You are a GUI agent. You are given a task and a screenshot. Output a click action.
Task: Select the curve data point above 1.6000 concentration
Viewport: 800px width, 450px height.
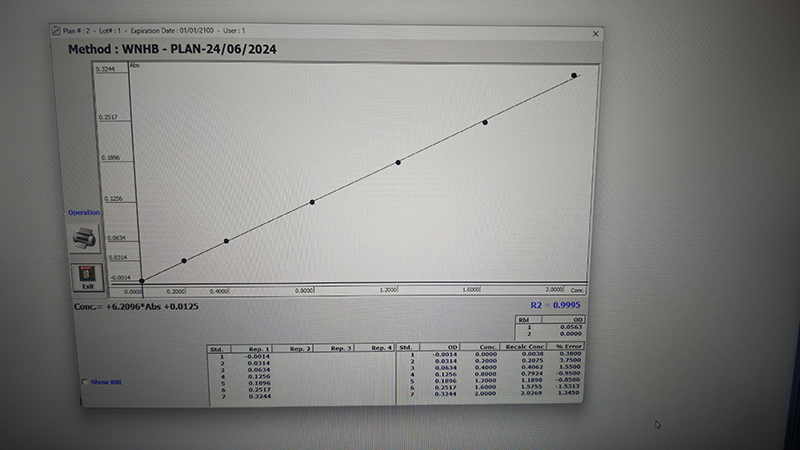(x=485, y=122)
